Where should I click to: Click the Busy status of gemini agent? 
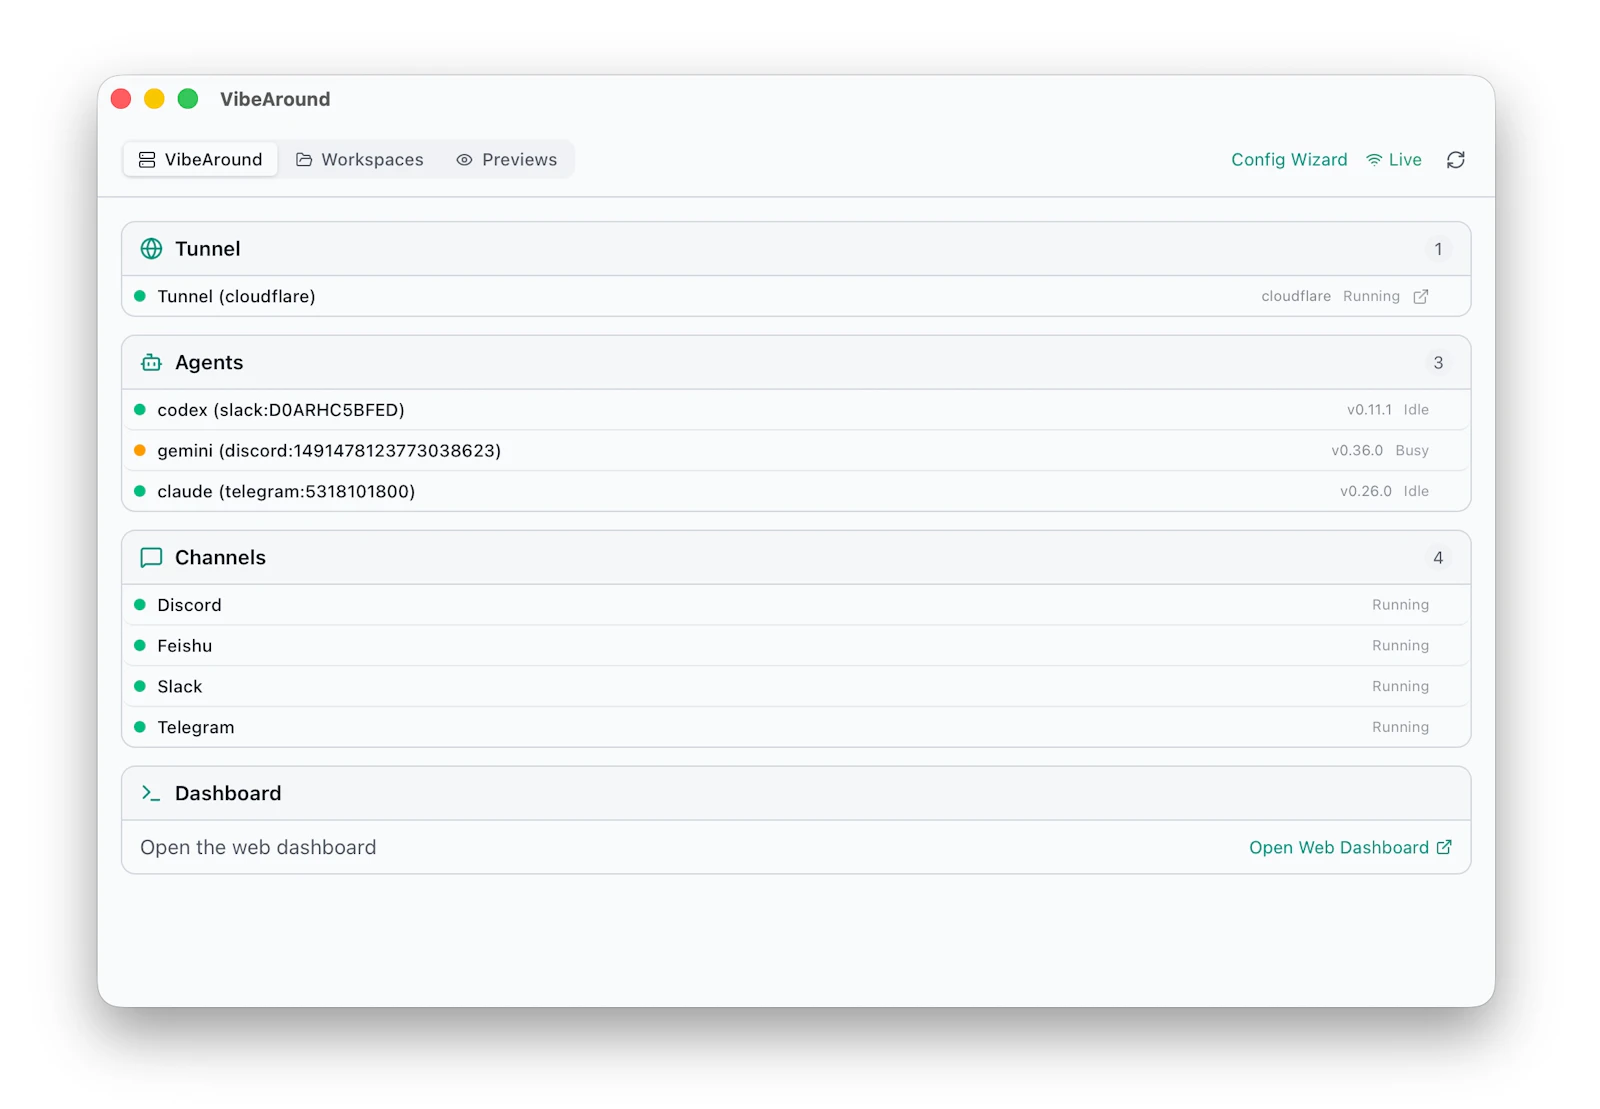pyautogui.click(x=1412, y=451)
